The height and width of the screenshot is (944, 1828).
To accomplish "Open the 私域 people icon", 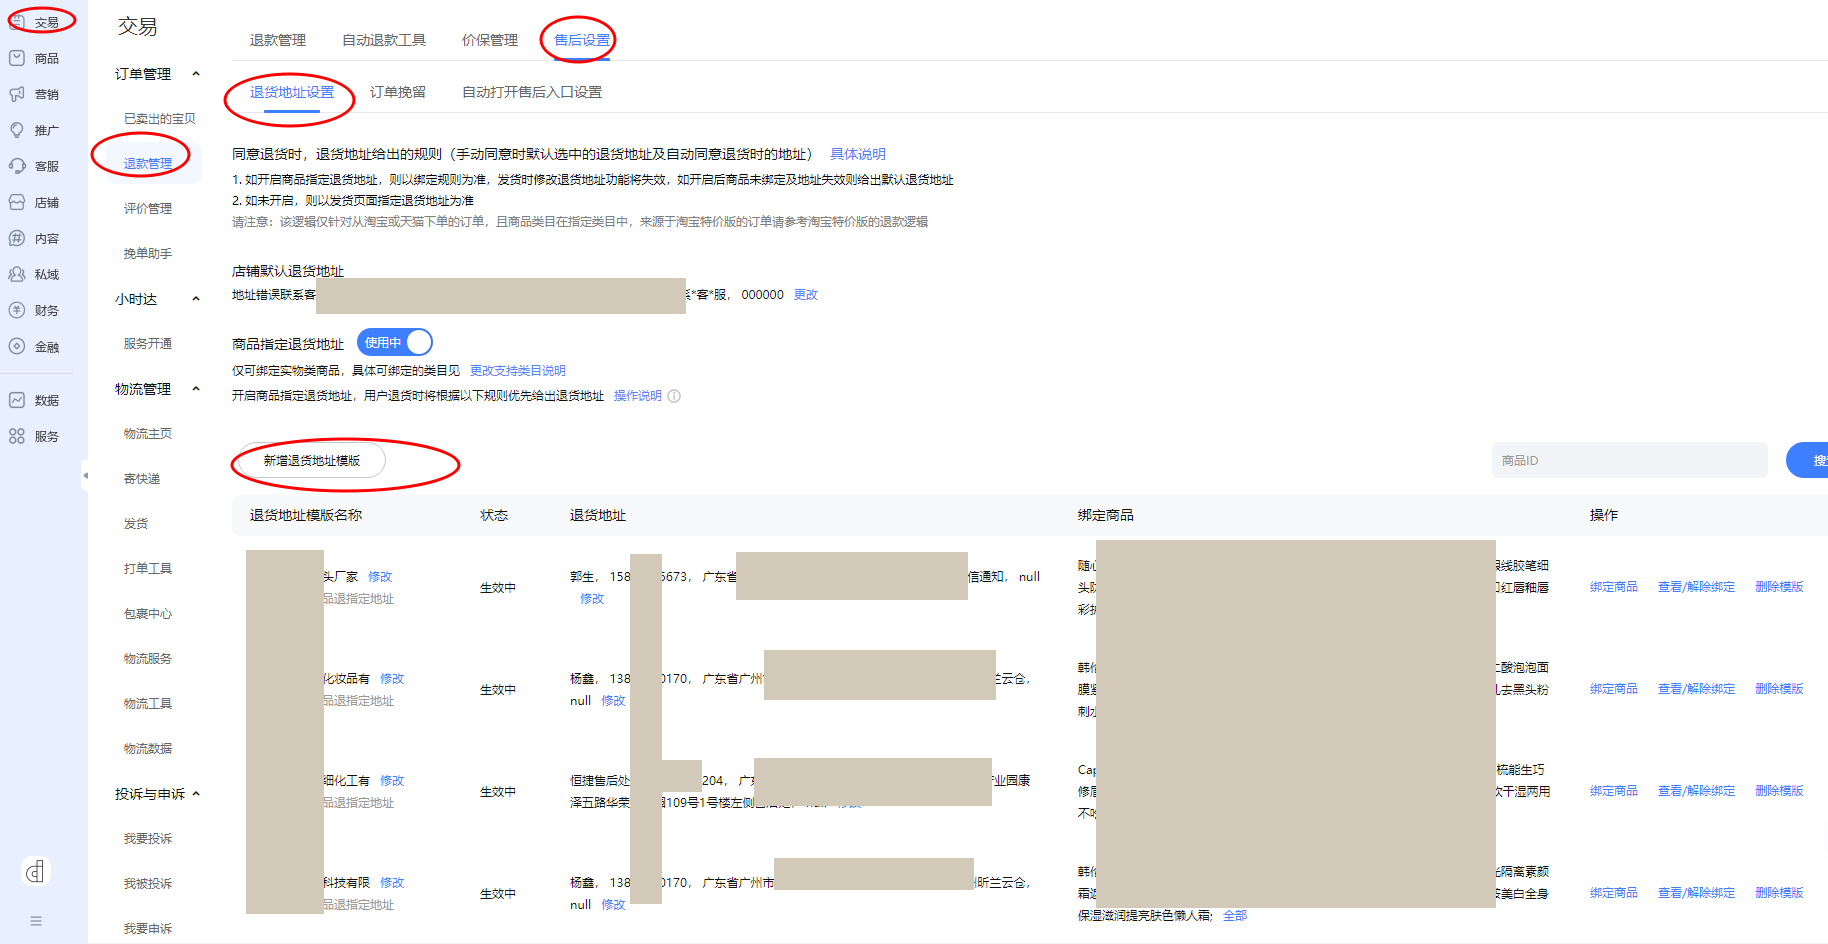I will [17, 274].
